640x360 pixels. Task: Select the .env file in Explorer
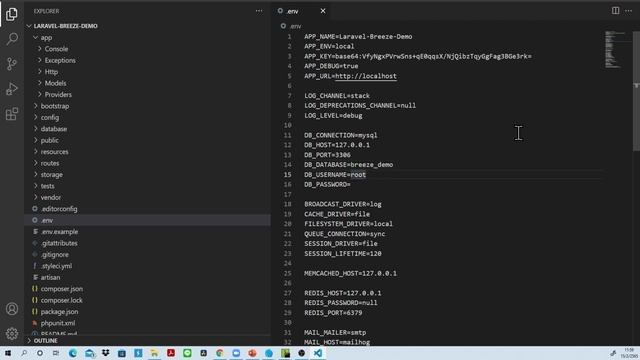click(147, 220)
